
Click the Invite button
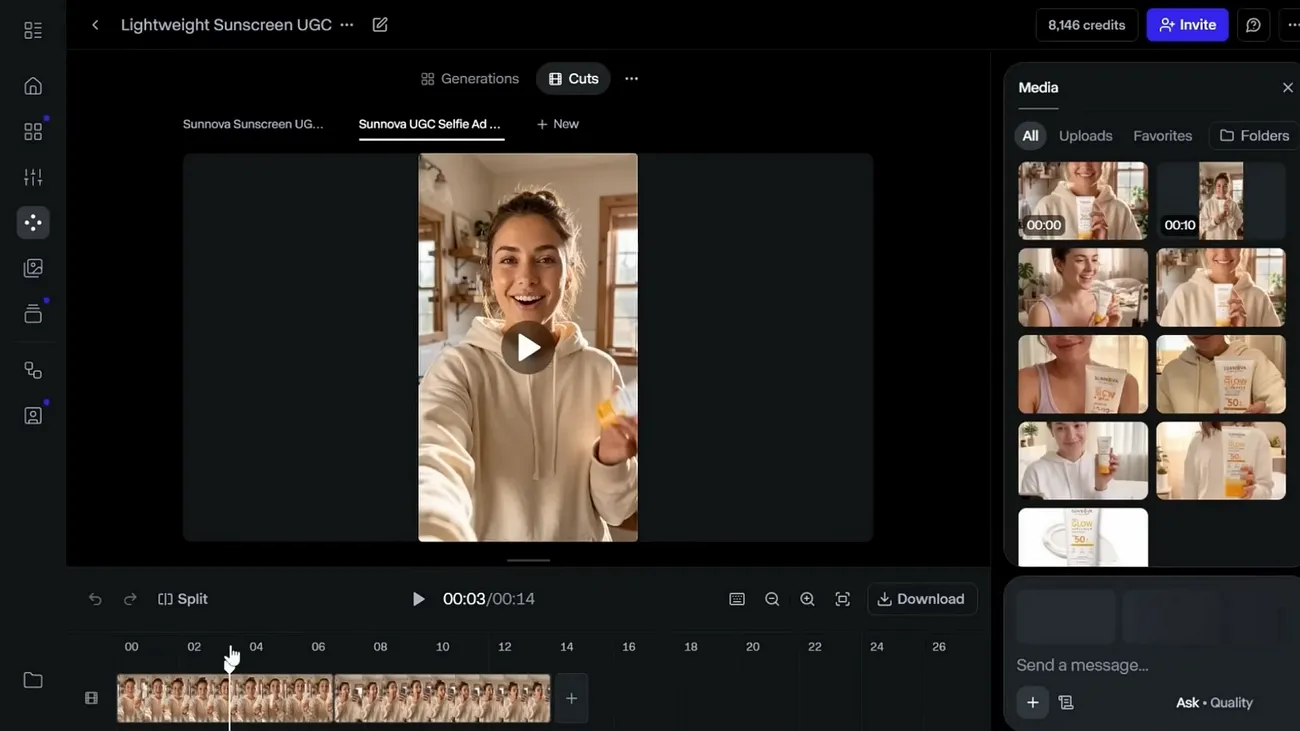pos(1187,25)
